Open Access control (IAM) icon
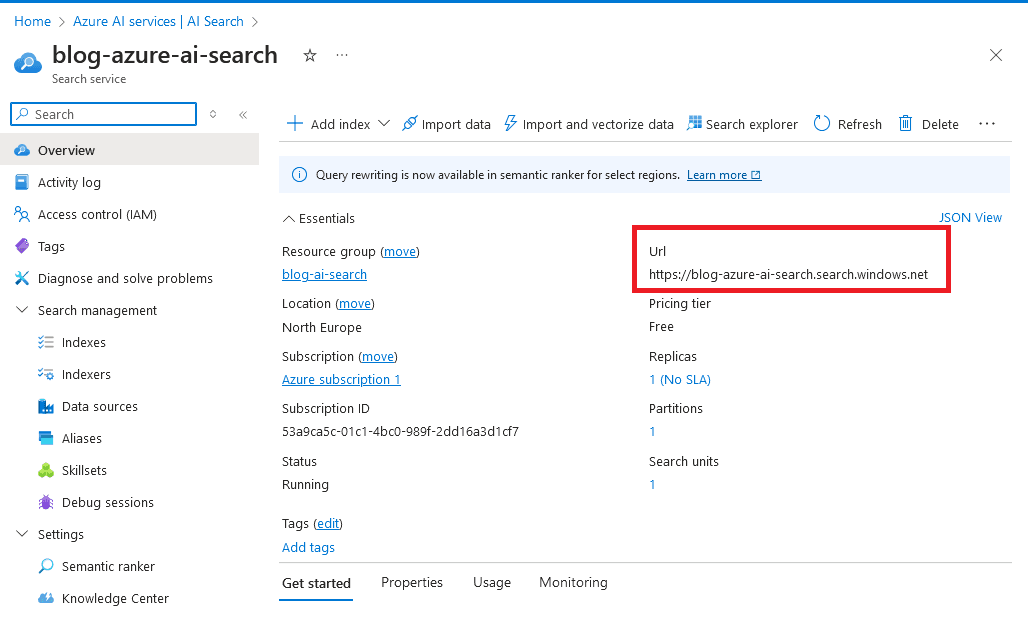Image resolution: width=1028 pixels, height=618 pixels. coord(22,214)
